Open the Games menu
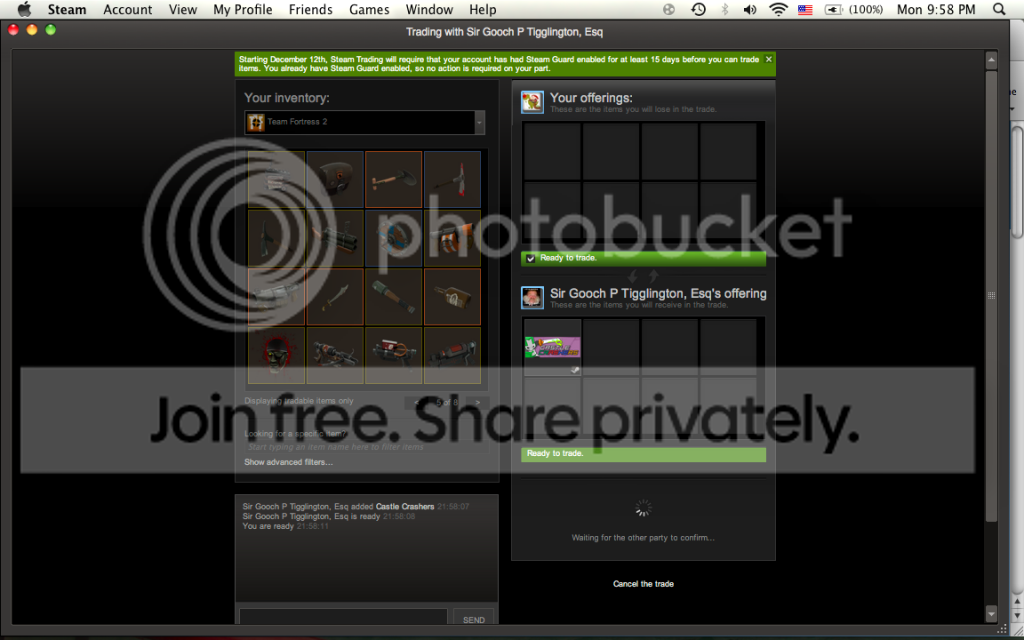The height and width of the screenshot is (640, 1024). coord(369,9)
